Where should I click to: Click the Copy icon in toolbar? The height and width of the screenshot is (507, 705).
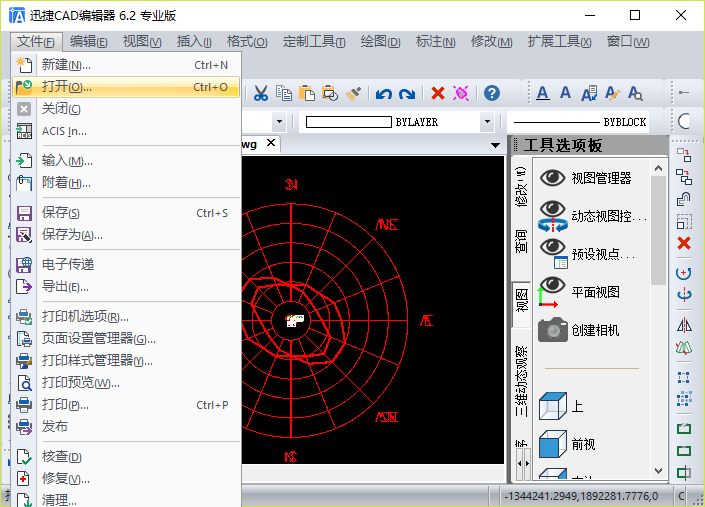click(x=284, y=93)
